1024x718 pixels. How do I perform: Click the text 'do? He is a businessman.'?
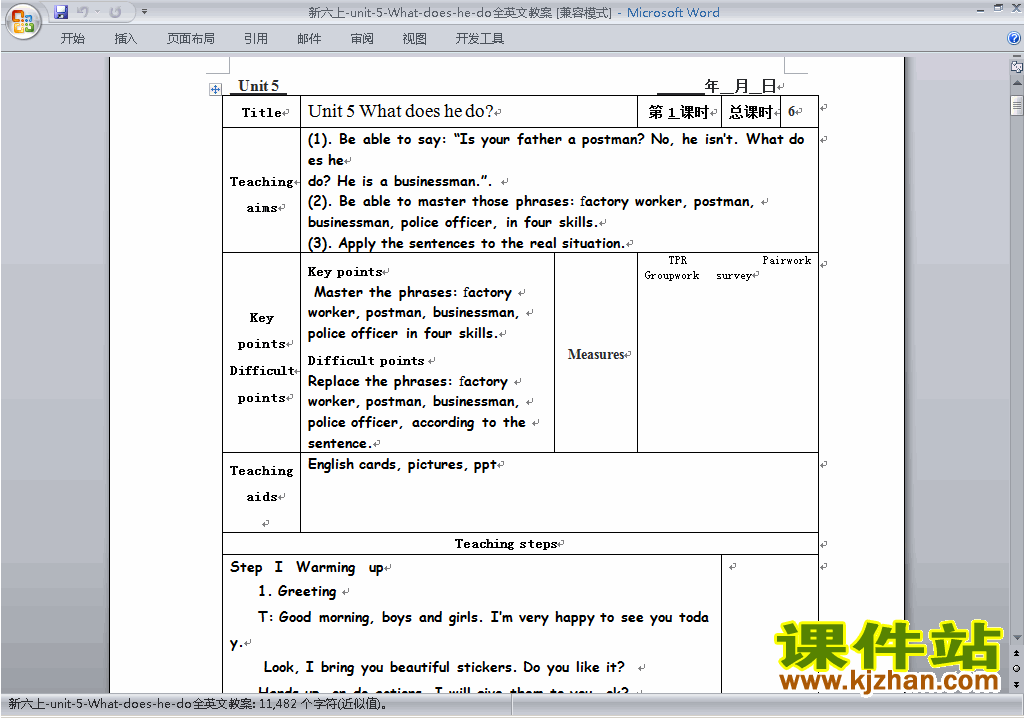point(399,182)
